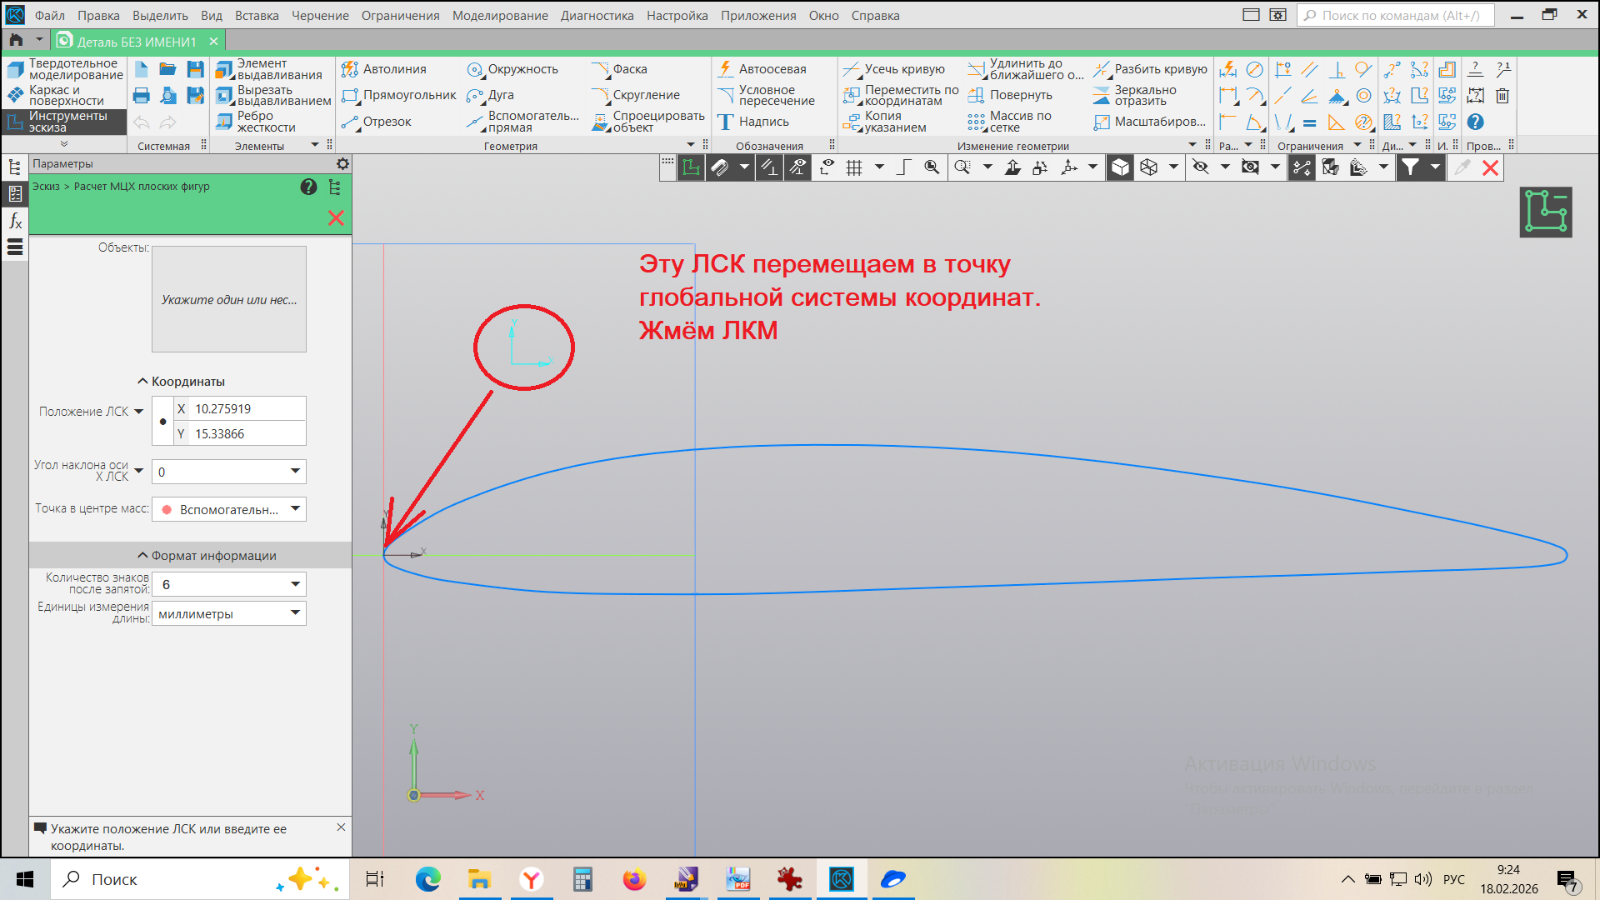Toggle hidden objects eye icon in view toolbar

pyautogui.click(x=1201, y=168)
